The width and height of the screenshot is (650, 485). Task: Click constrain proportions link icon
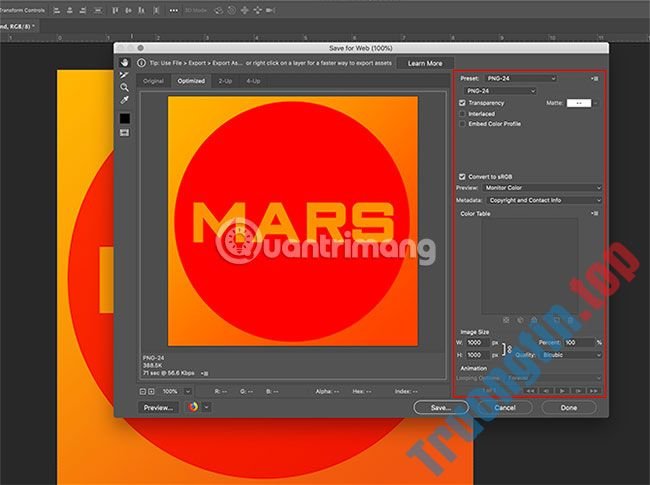tap(507, 349)
